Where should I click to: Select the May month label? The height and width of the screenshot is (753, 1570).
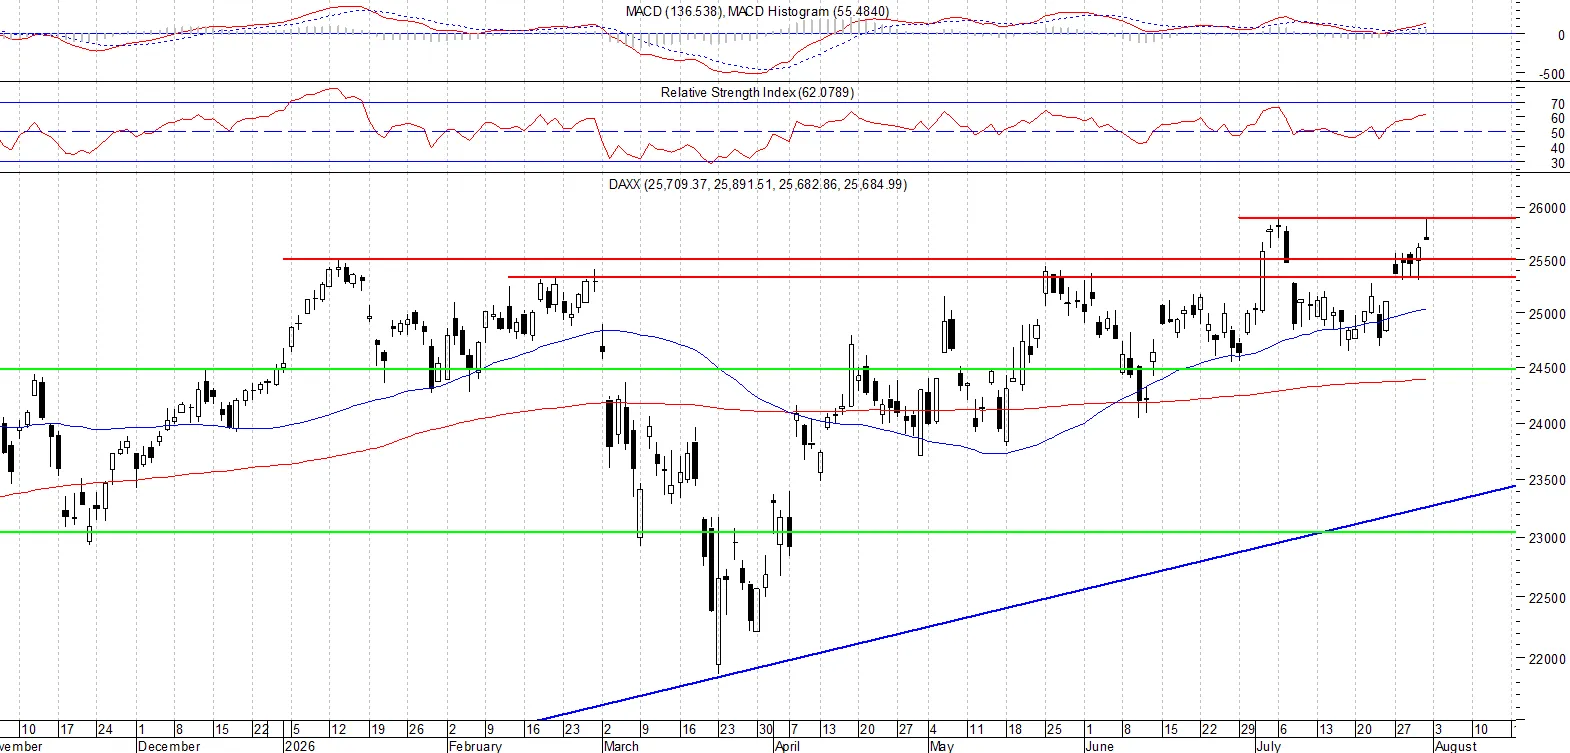pyautogui.click(x=942, y=746)
